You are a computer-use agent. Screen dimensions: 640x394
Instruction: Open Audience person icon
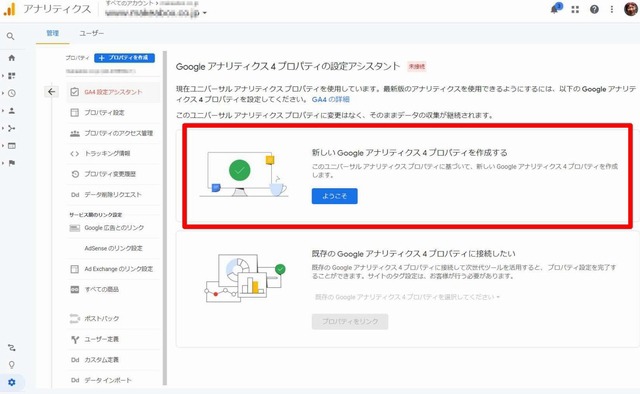click(x=11, y=111)
